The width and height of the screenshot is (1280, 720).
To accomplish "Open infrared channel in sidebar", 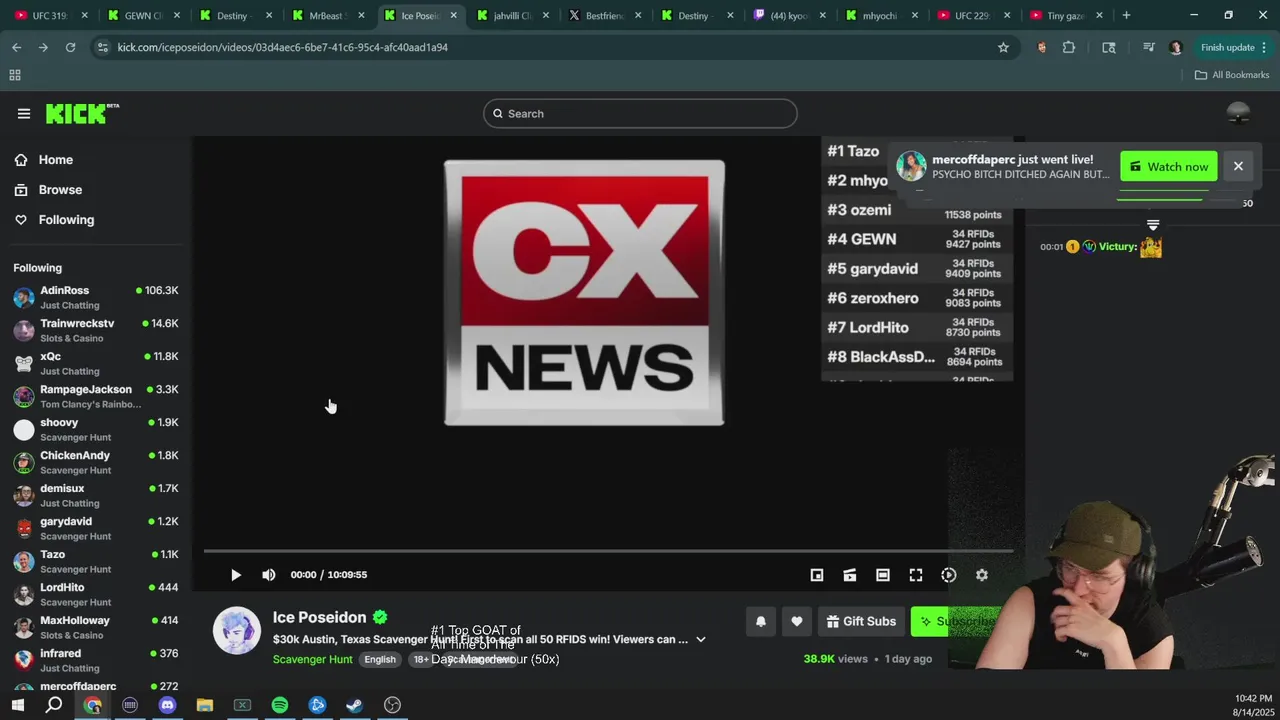I will (x=96, y=660).
